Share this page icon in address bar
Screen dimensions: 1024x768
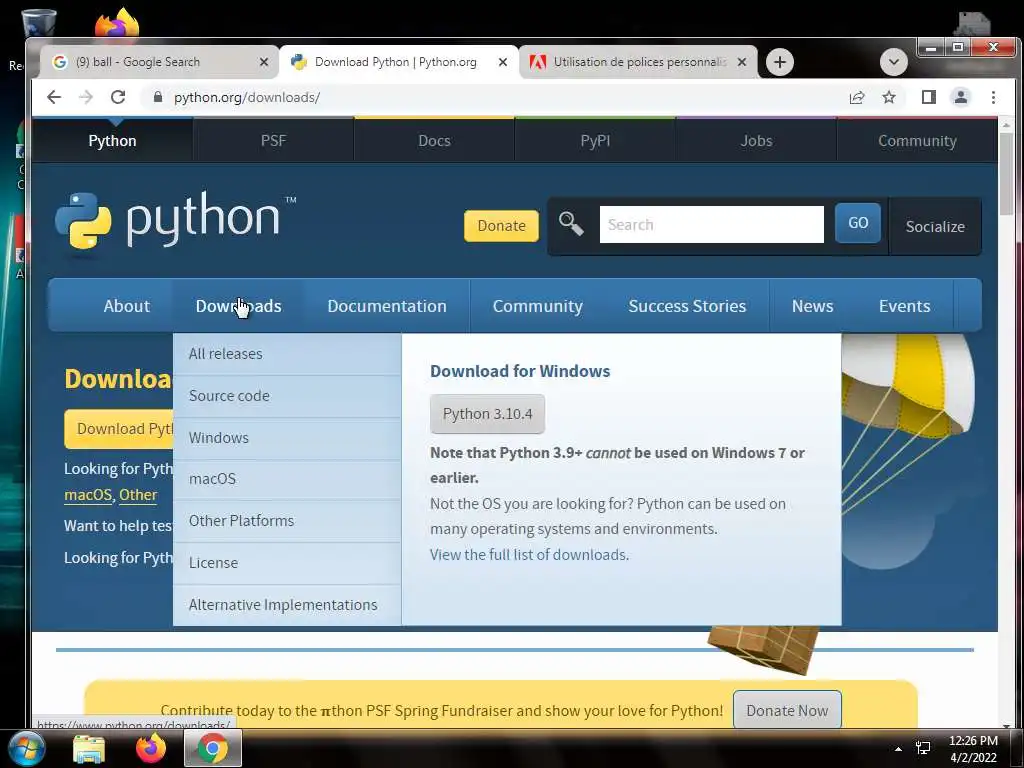pyautogui.click(x=857, y=97)
